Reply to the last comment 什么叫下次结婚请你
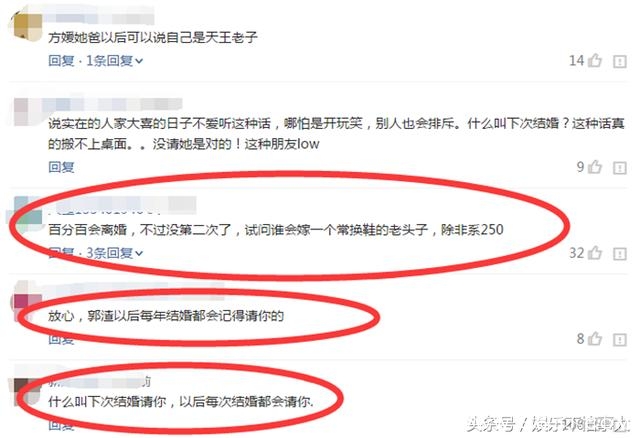This screenshot has height=438, width=640. click(61, 425)
